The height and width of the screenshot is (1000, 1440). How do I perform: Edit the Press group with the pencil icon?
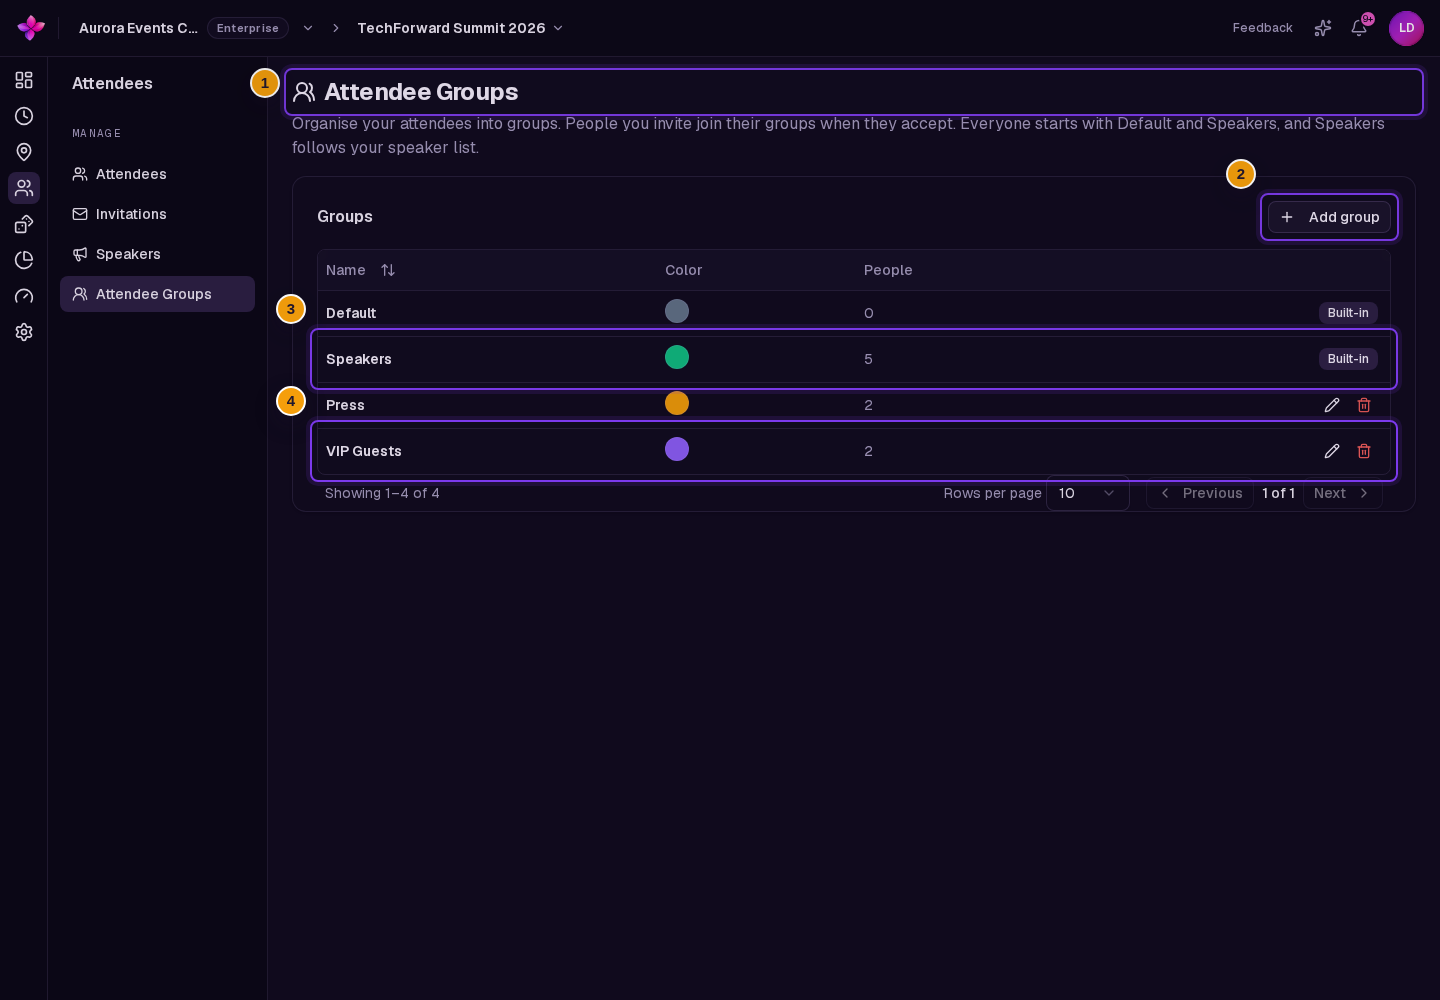click(x=1332, y=405)
